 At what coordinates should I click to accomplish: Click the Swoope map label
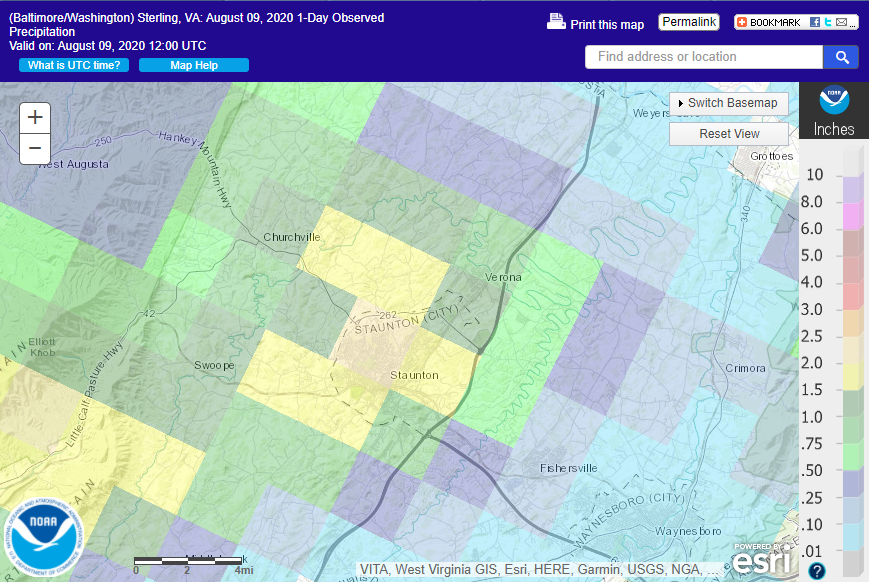pyautogui.click(x=215, y=366)
